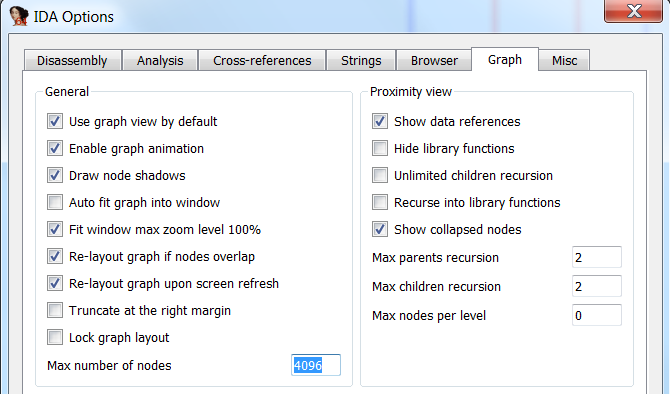This screenshot has height=394, width=670.
Task: Check the Lock graph layout option
Action: tap(55, 337)
